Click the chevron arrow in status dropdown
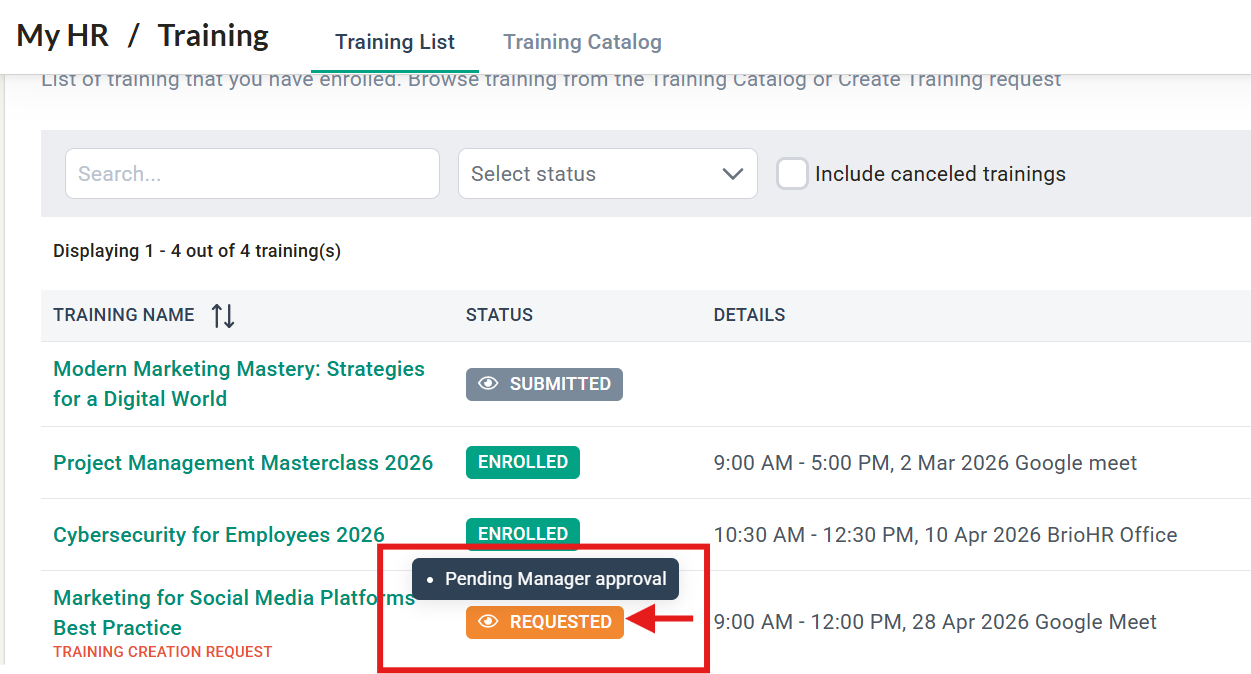 (x=732, y=174)
